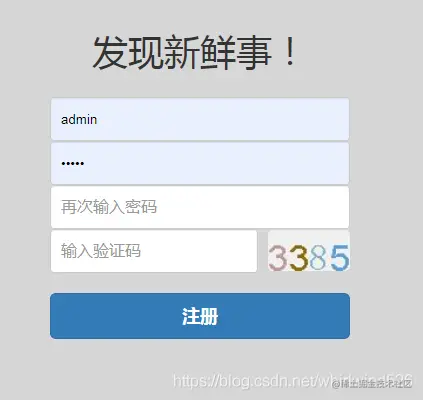Viewport: 423px width, 400px height.
Task: Click the exclamation mark in the heading
Action: click(290, 52)
